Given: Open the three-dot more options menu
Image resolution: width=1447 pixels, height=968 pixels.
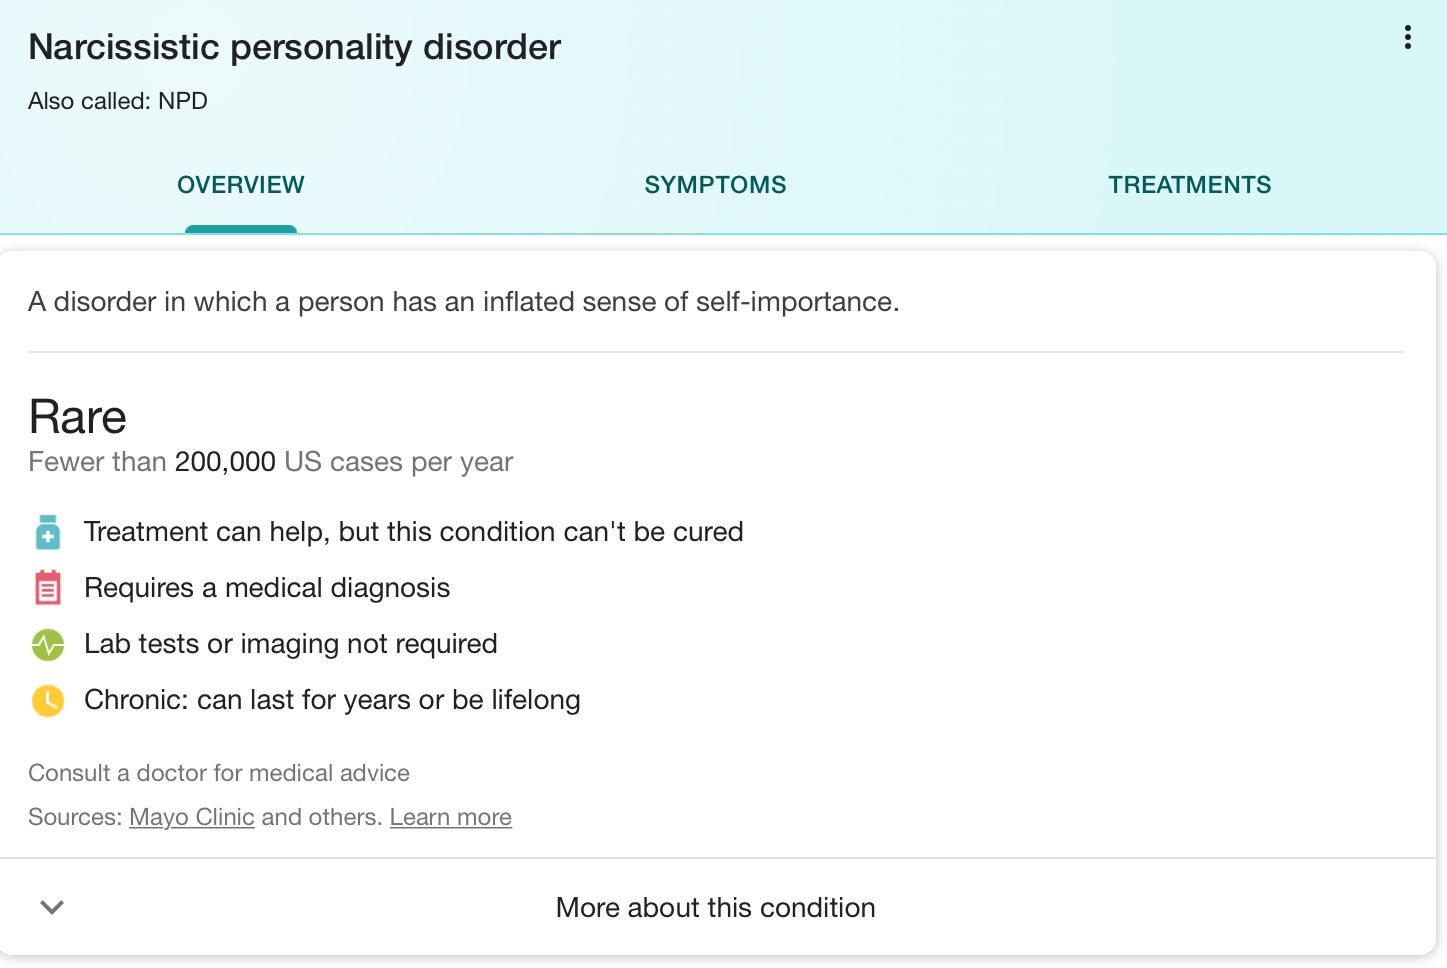Looking at the screenshot, I should 1407,38.
